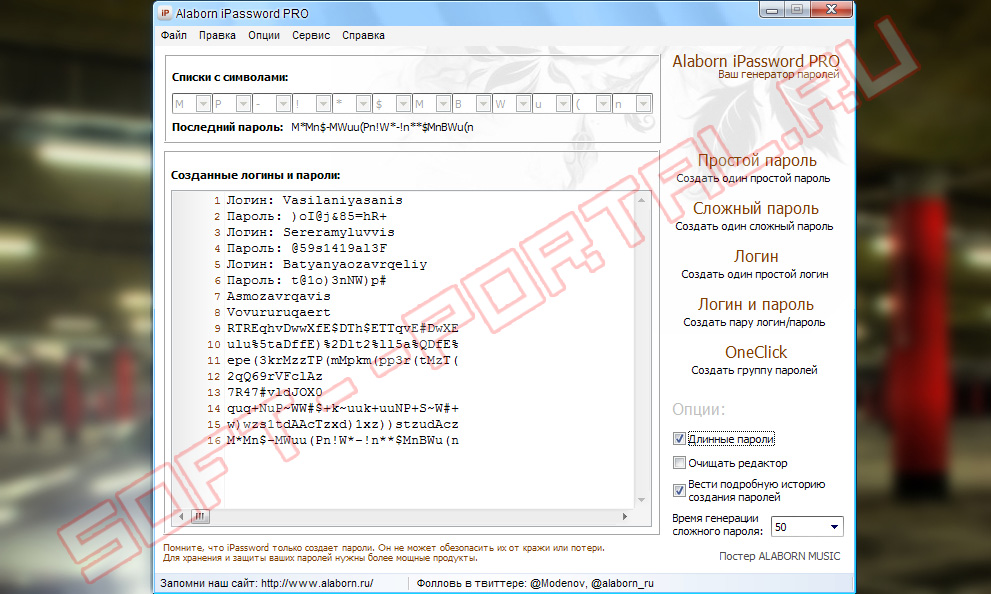991x594 pixels.
Task: Click editor line 11 starting with 'epe(3krMzzTP'
Action: 343,360
